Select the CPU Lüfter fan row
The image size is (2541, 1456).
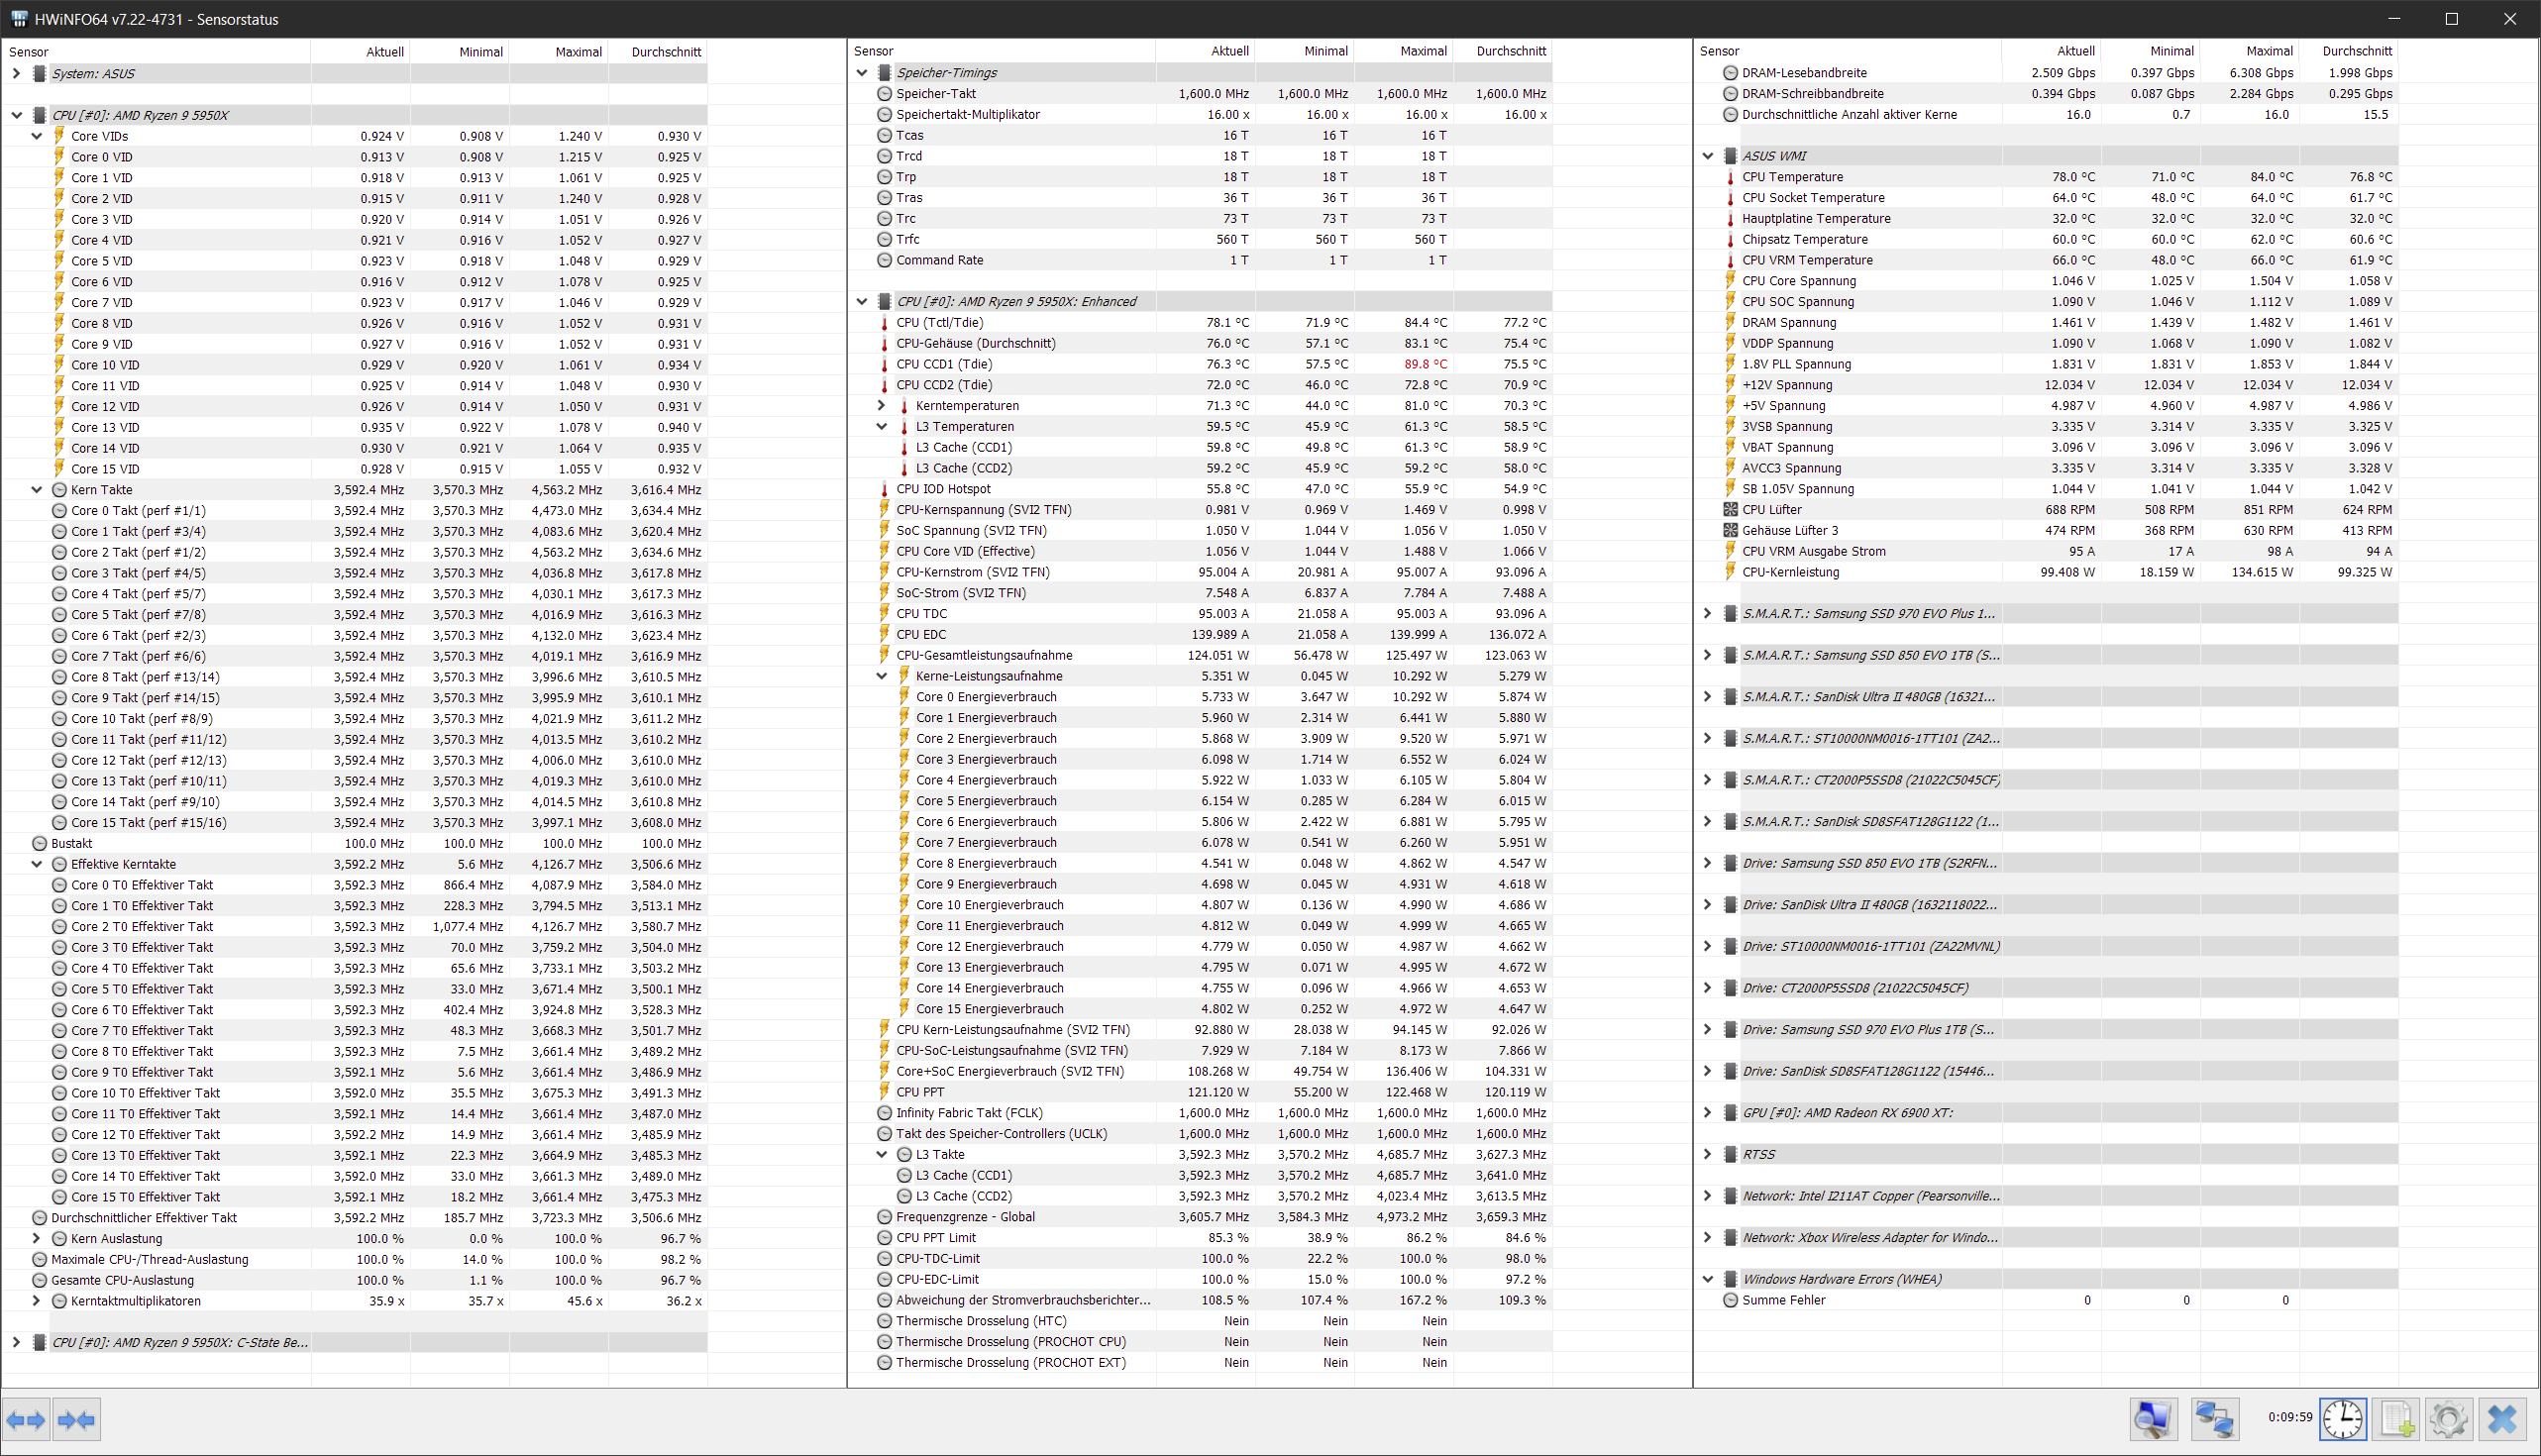coord(1771,510)
